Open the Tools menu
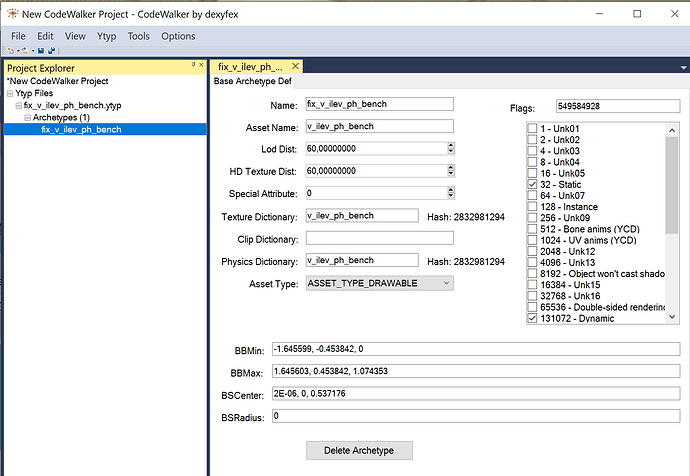The height and width of the screenshot is (476, 690). [139, 36]
